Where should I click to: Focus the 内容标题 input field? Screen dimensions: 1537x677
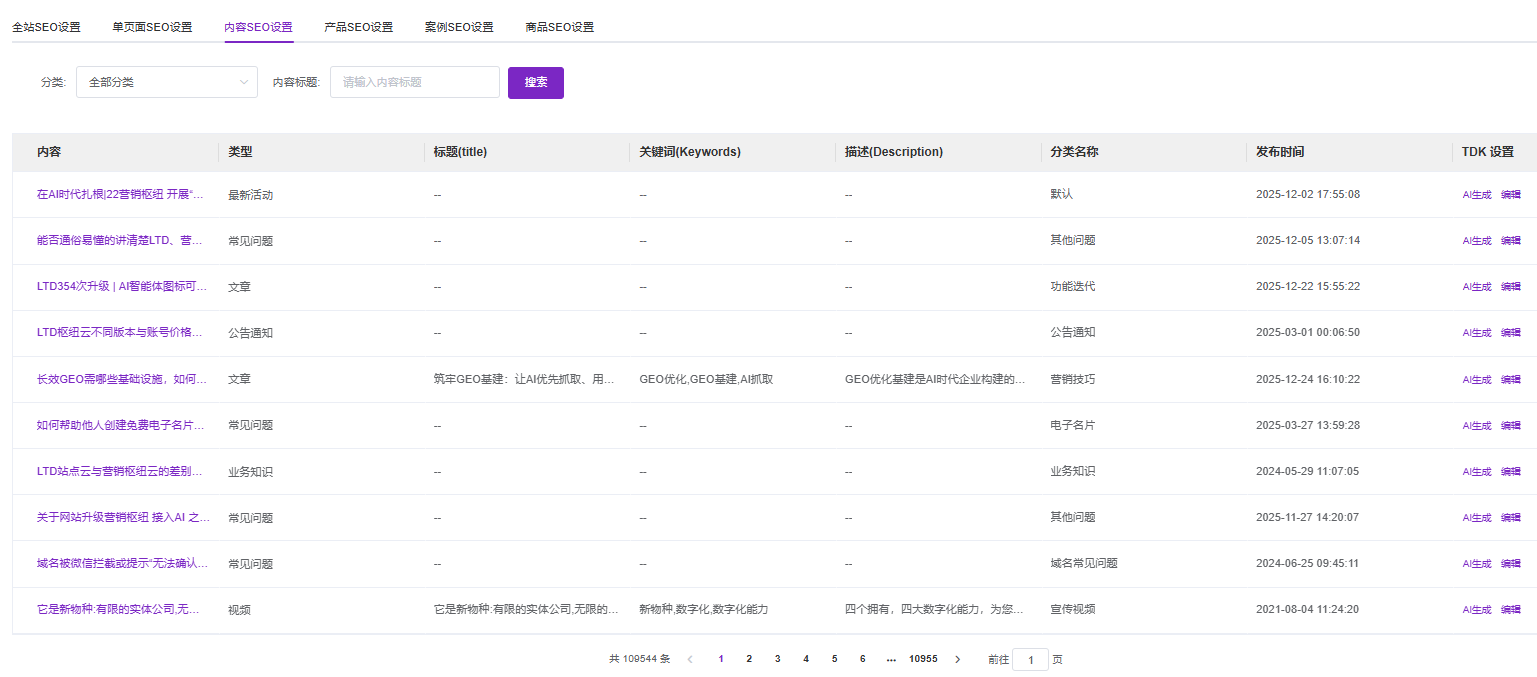pyautogui.click(x=414, y=82)
